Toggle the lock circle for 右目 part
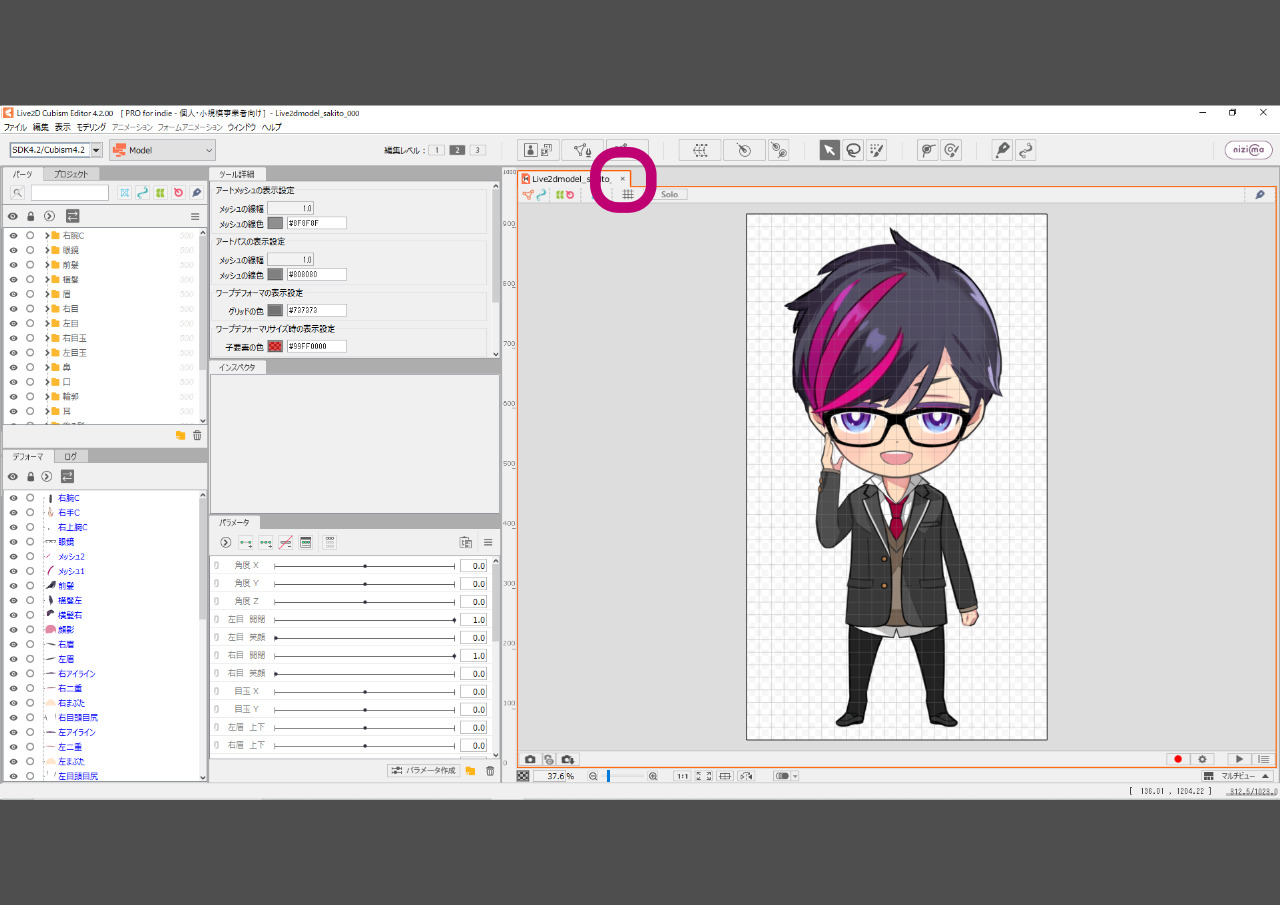 coord(30,309)
